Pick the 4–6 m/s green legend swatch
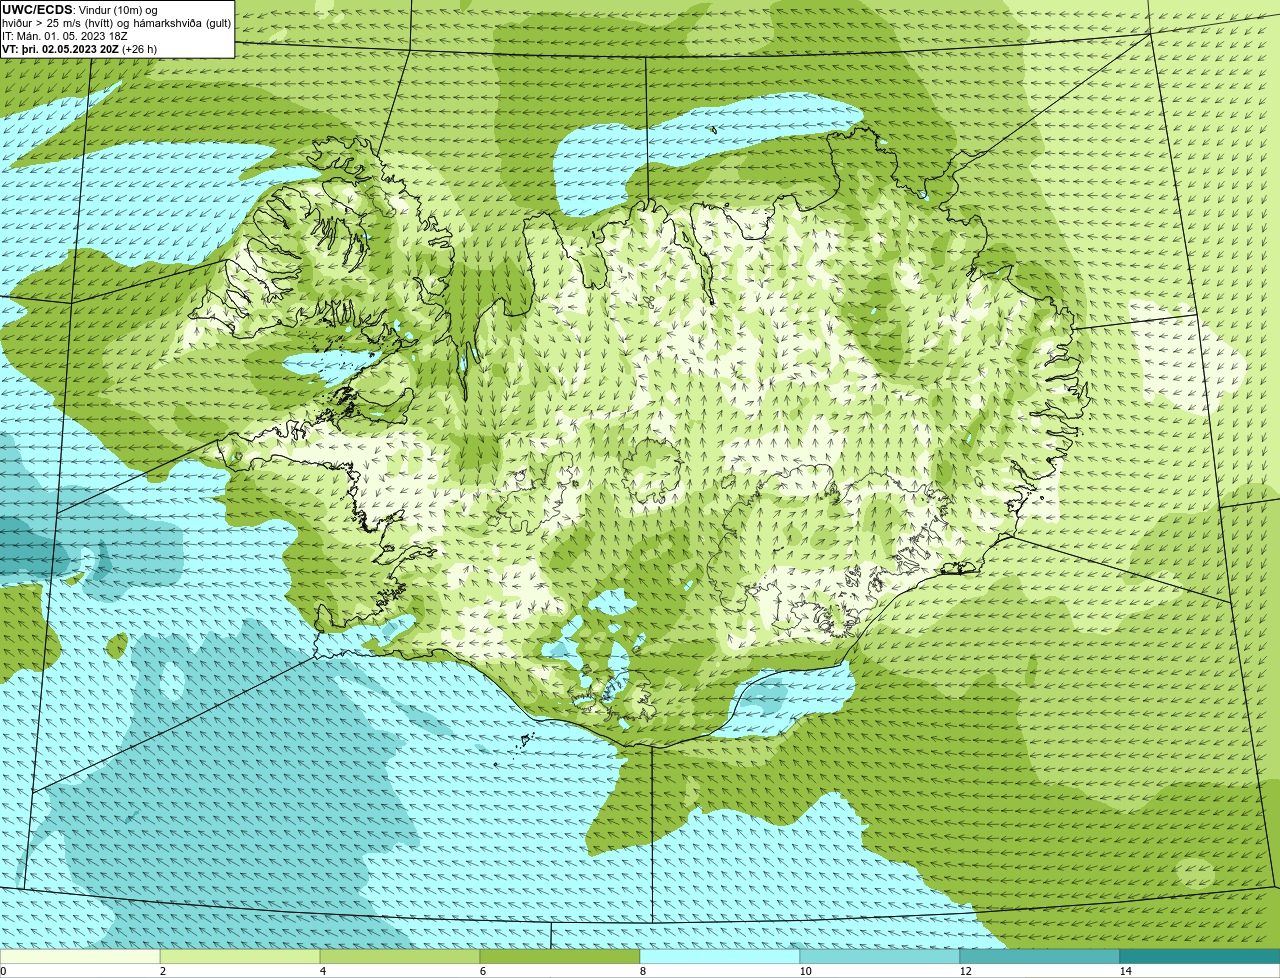Viewport: 1280px width, 978px height. click(x=400, y=956)
